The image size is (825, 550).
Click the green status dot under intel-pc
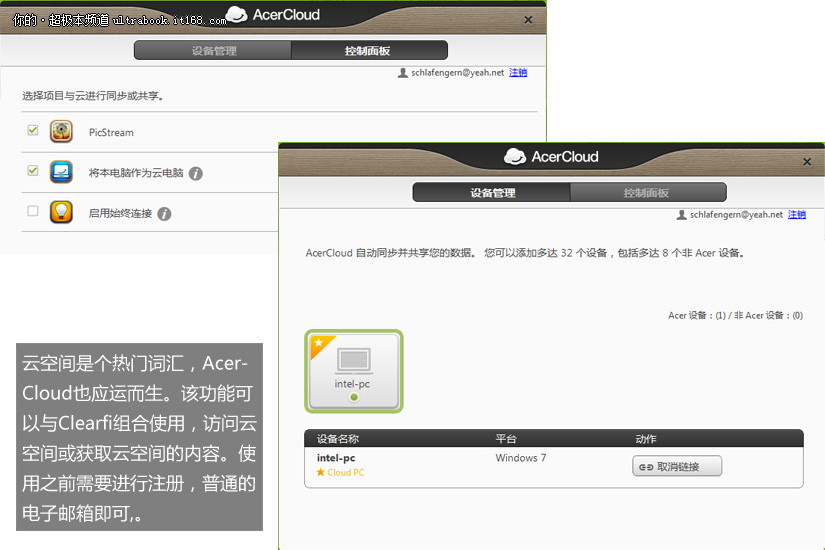coord(354,398)
